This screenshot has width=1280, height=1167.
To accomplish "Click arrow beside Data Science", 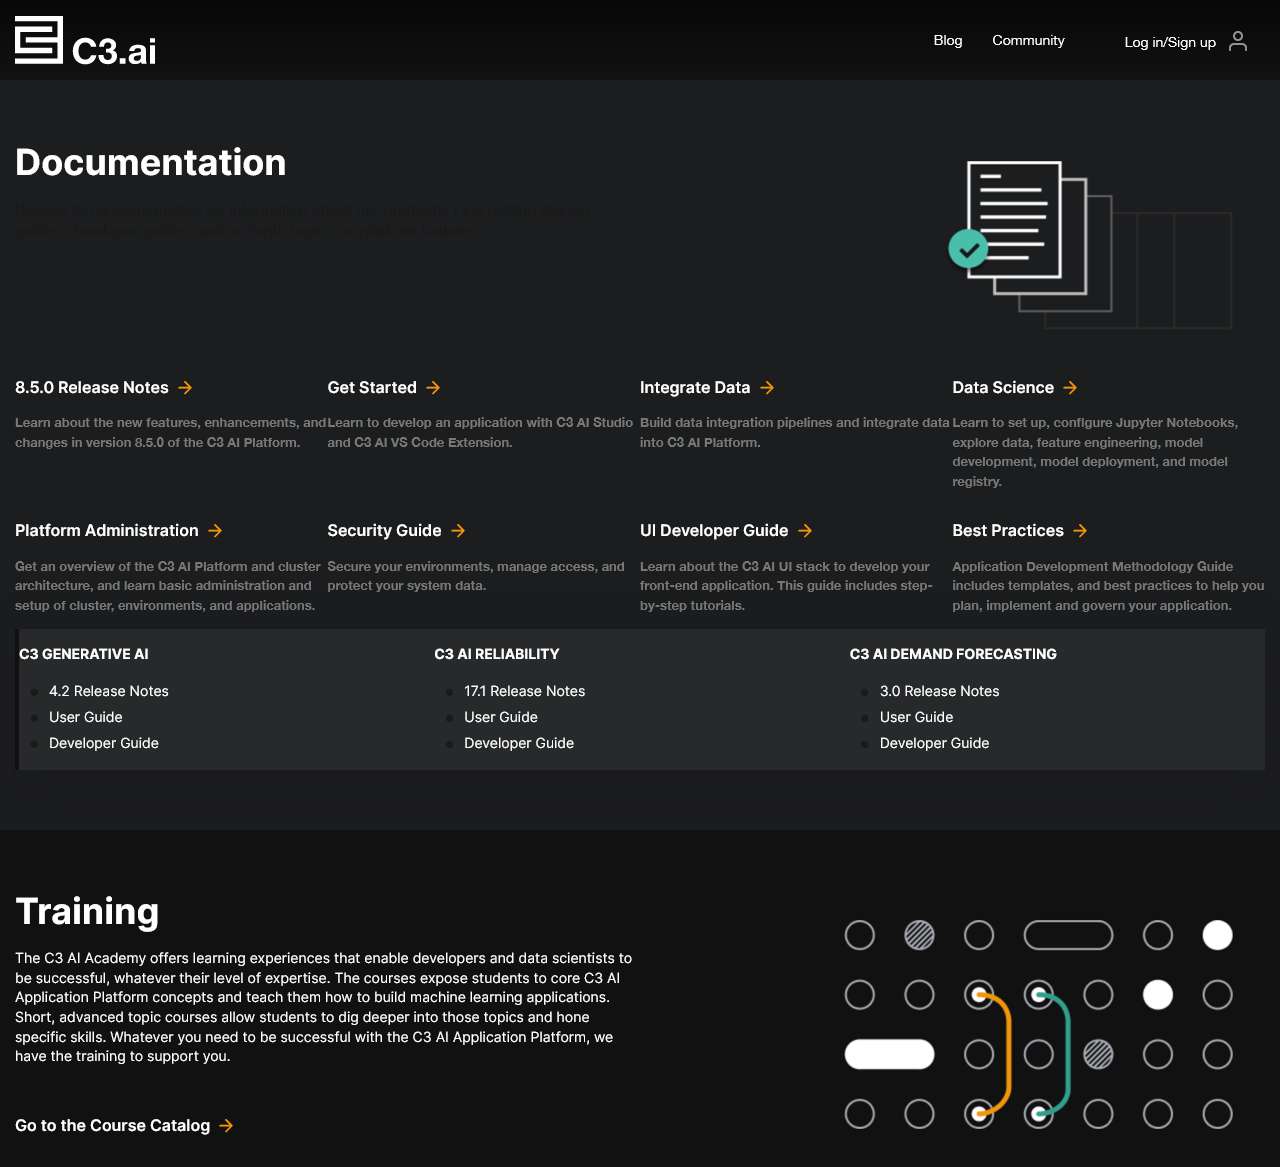I will tap(1070, 388).
